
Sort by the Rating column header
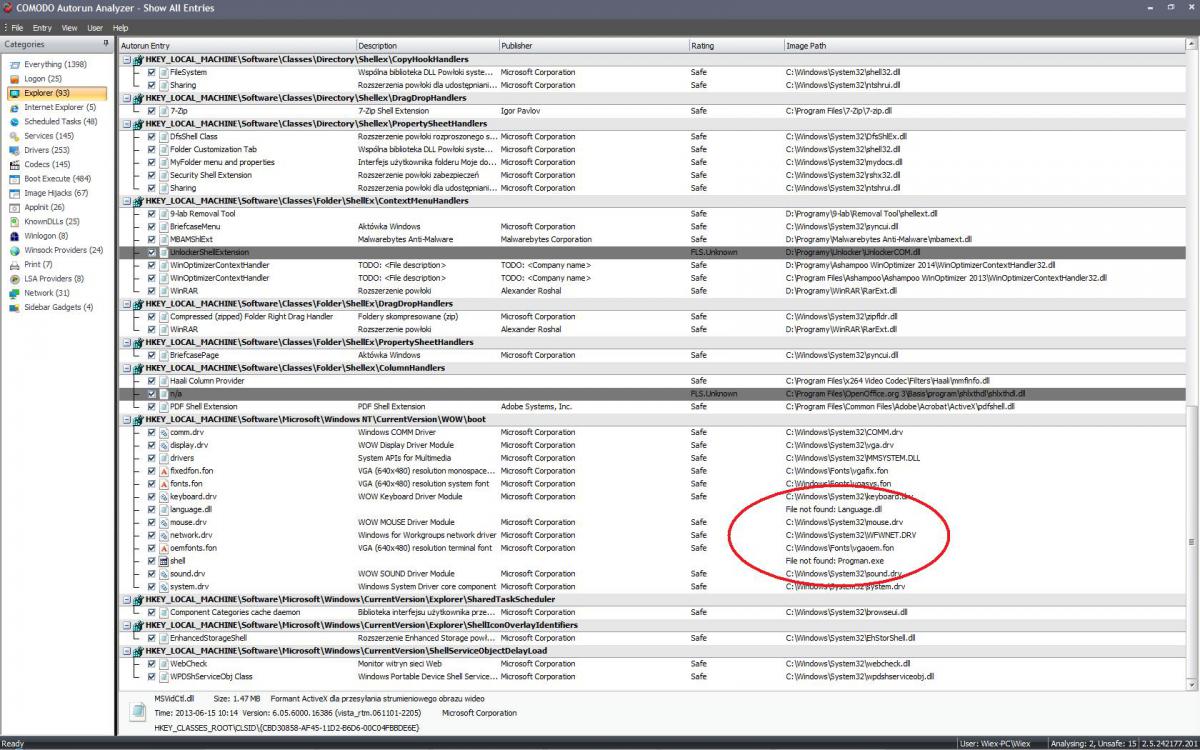click(x=735, y=46)
